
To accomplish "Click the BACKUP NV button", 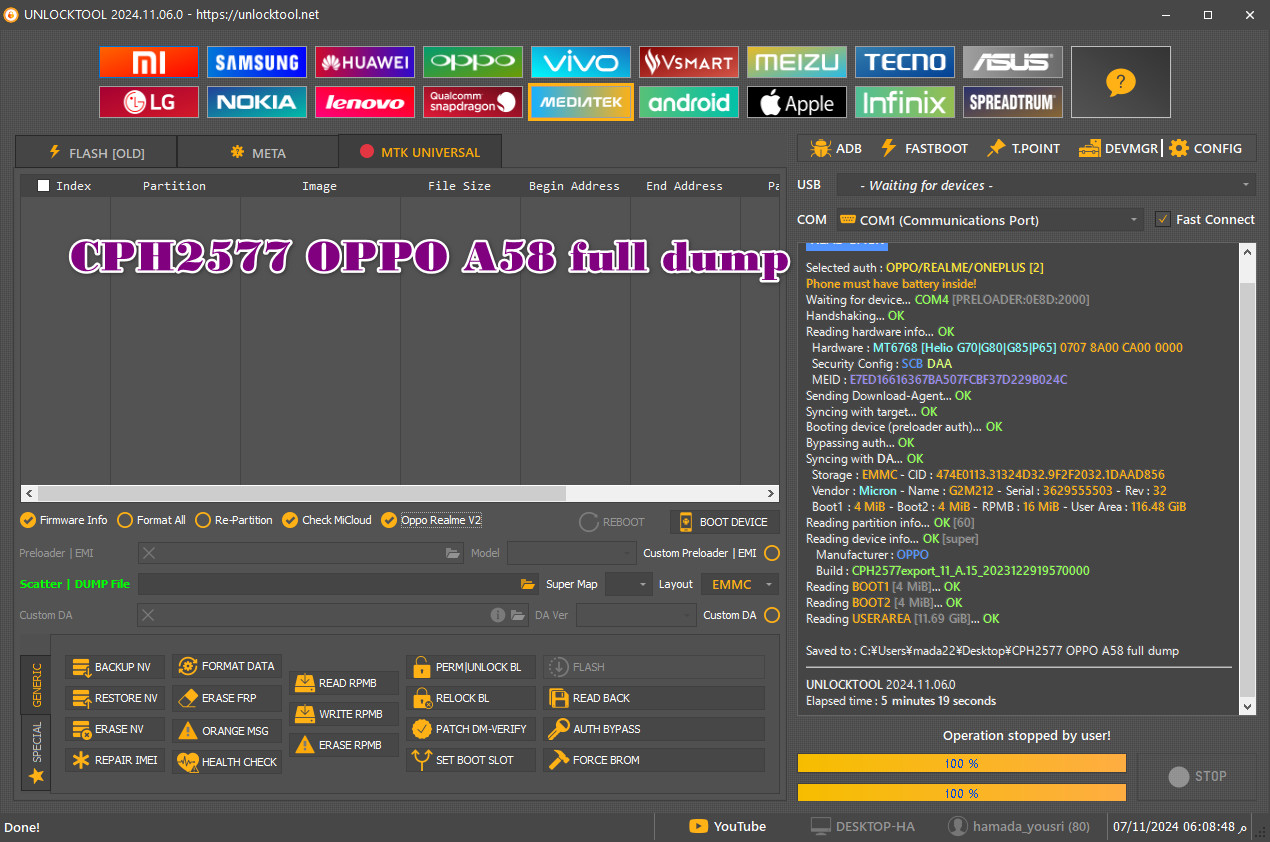I will (115, 667).
